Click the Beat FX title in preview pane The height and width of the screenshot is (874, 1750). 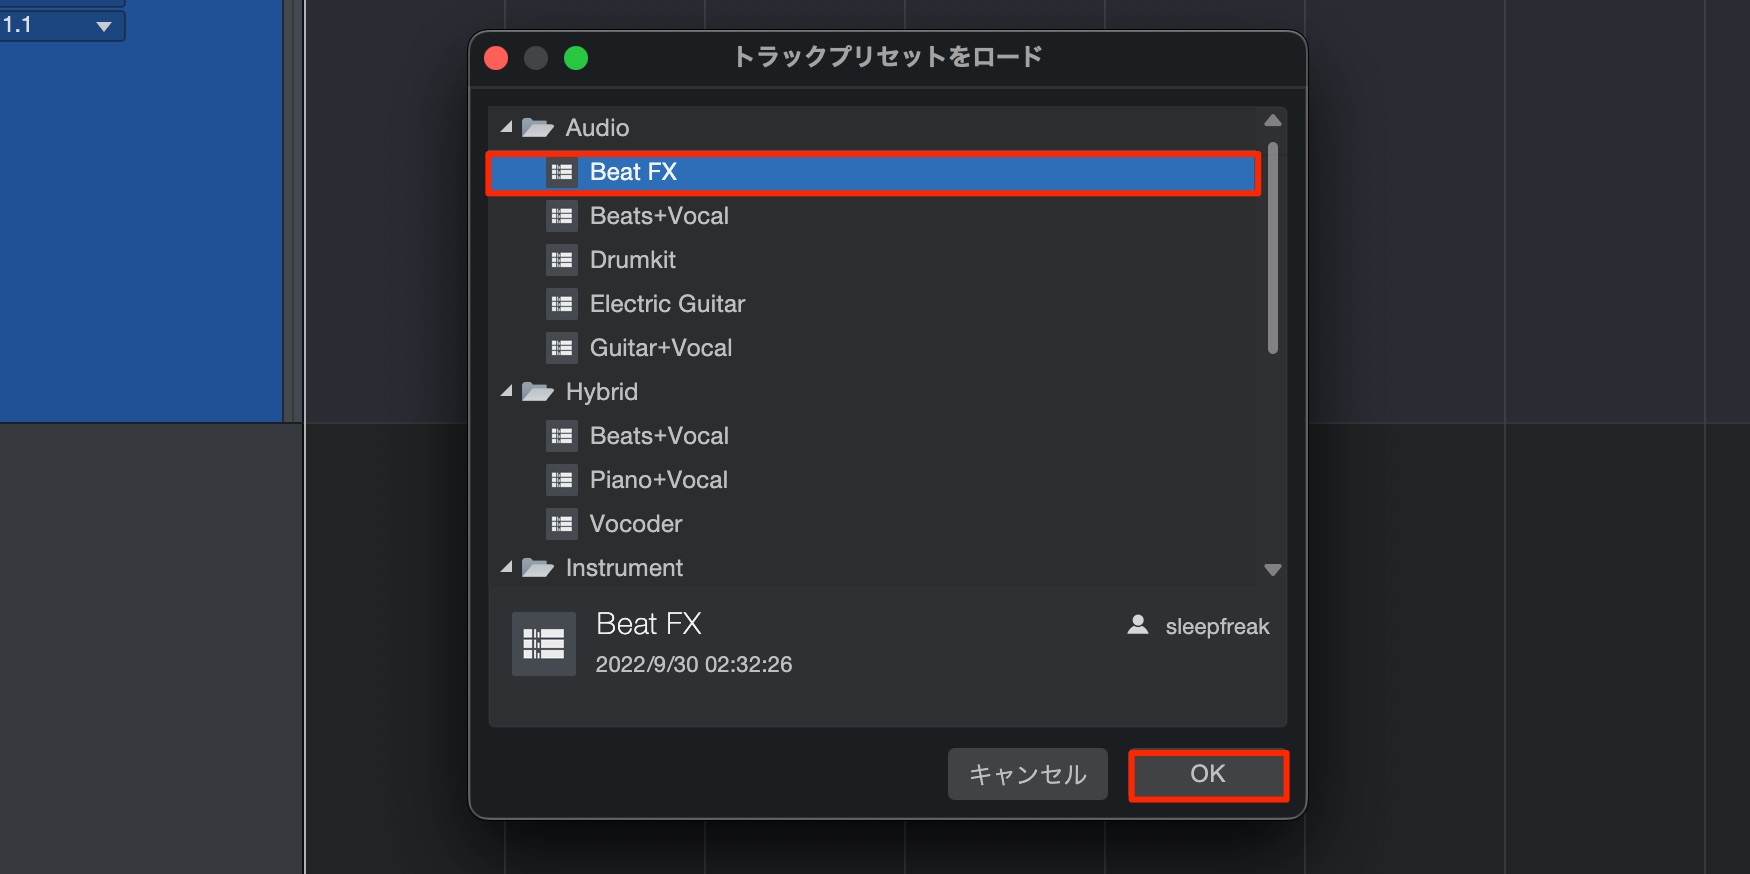pos(649,624)
